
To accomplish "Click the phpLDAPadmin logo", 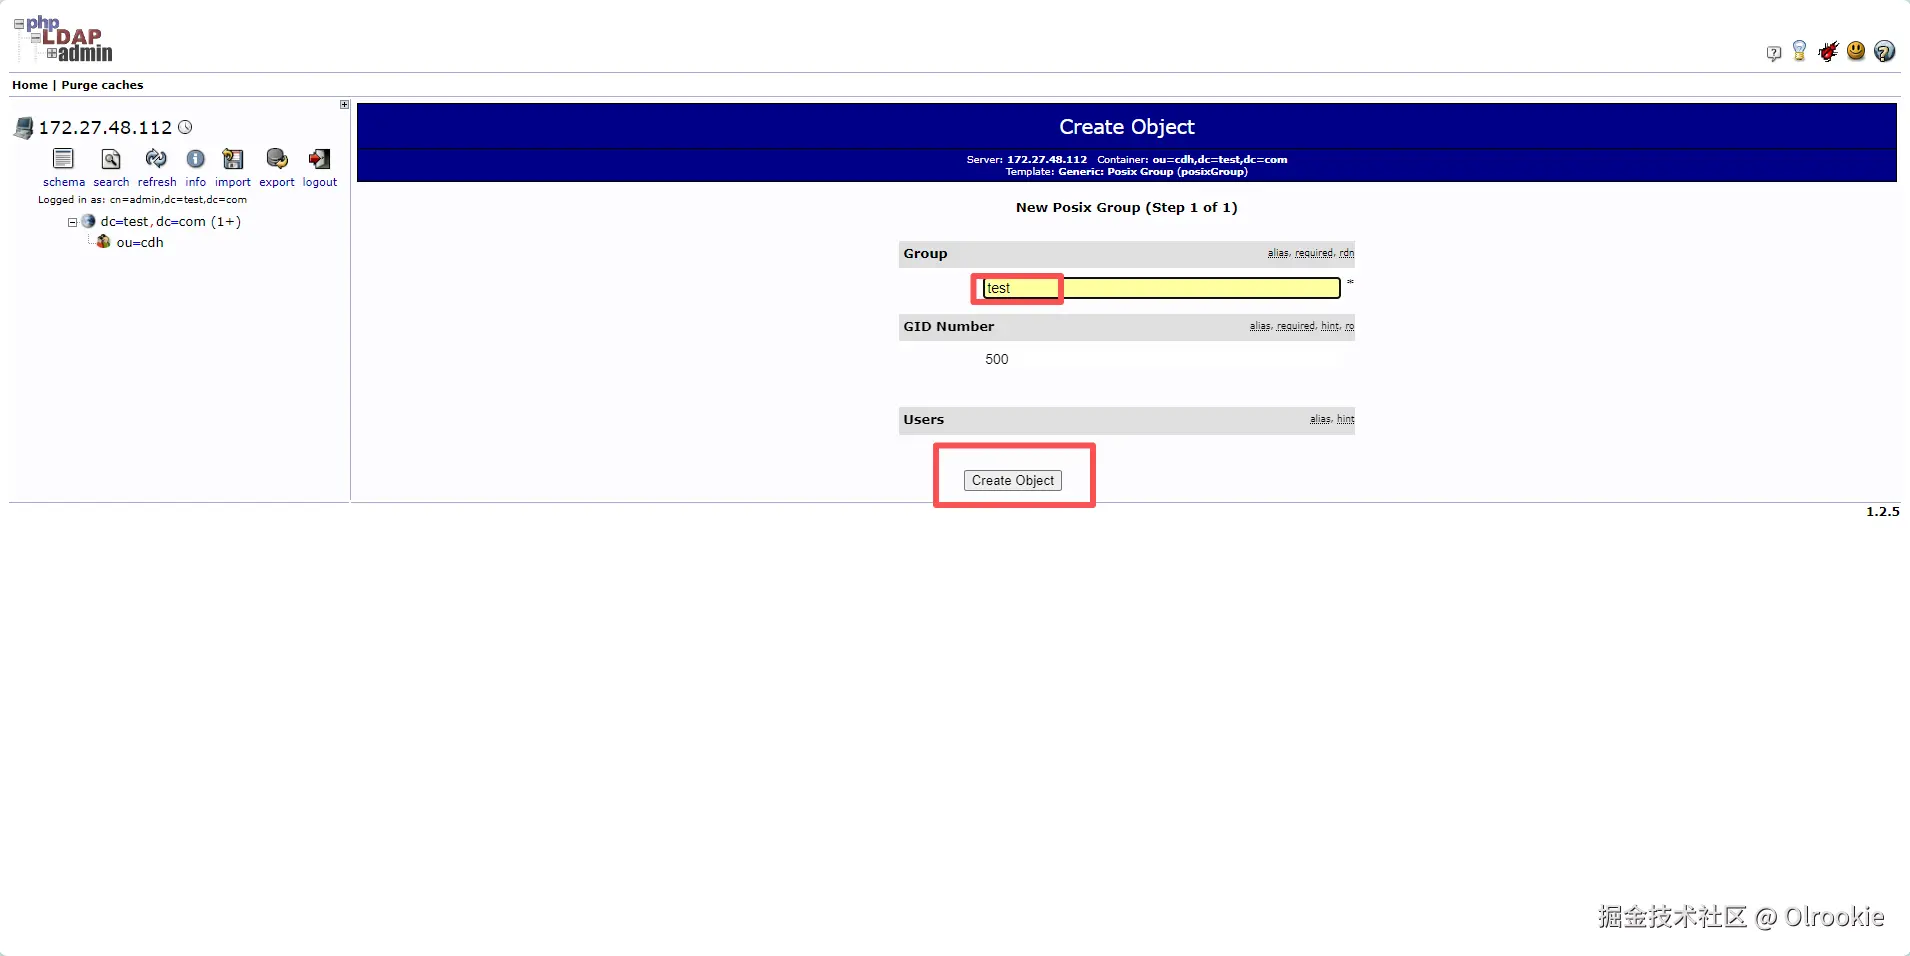I will pyautogui.click(x=63, y=39).
